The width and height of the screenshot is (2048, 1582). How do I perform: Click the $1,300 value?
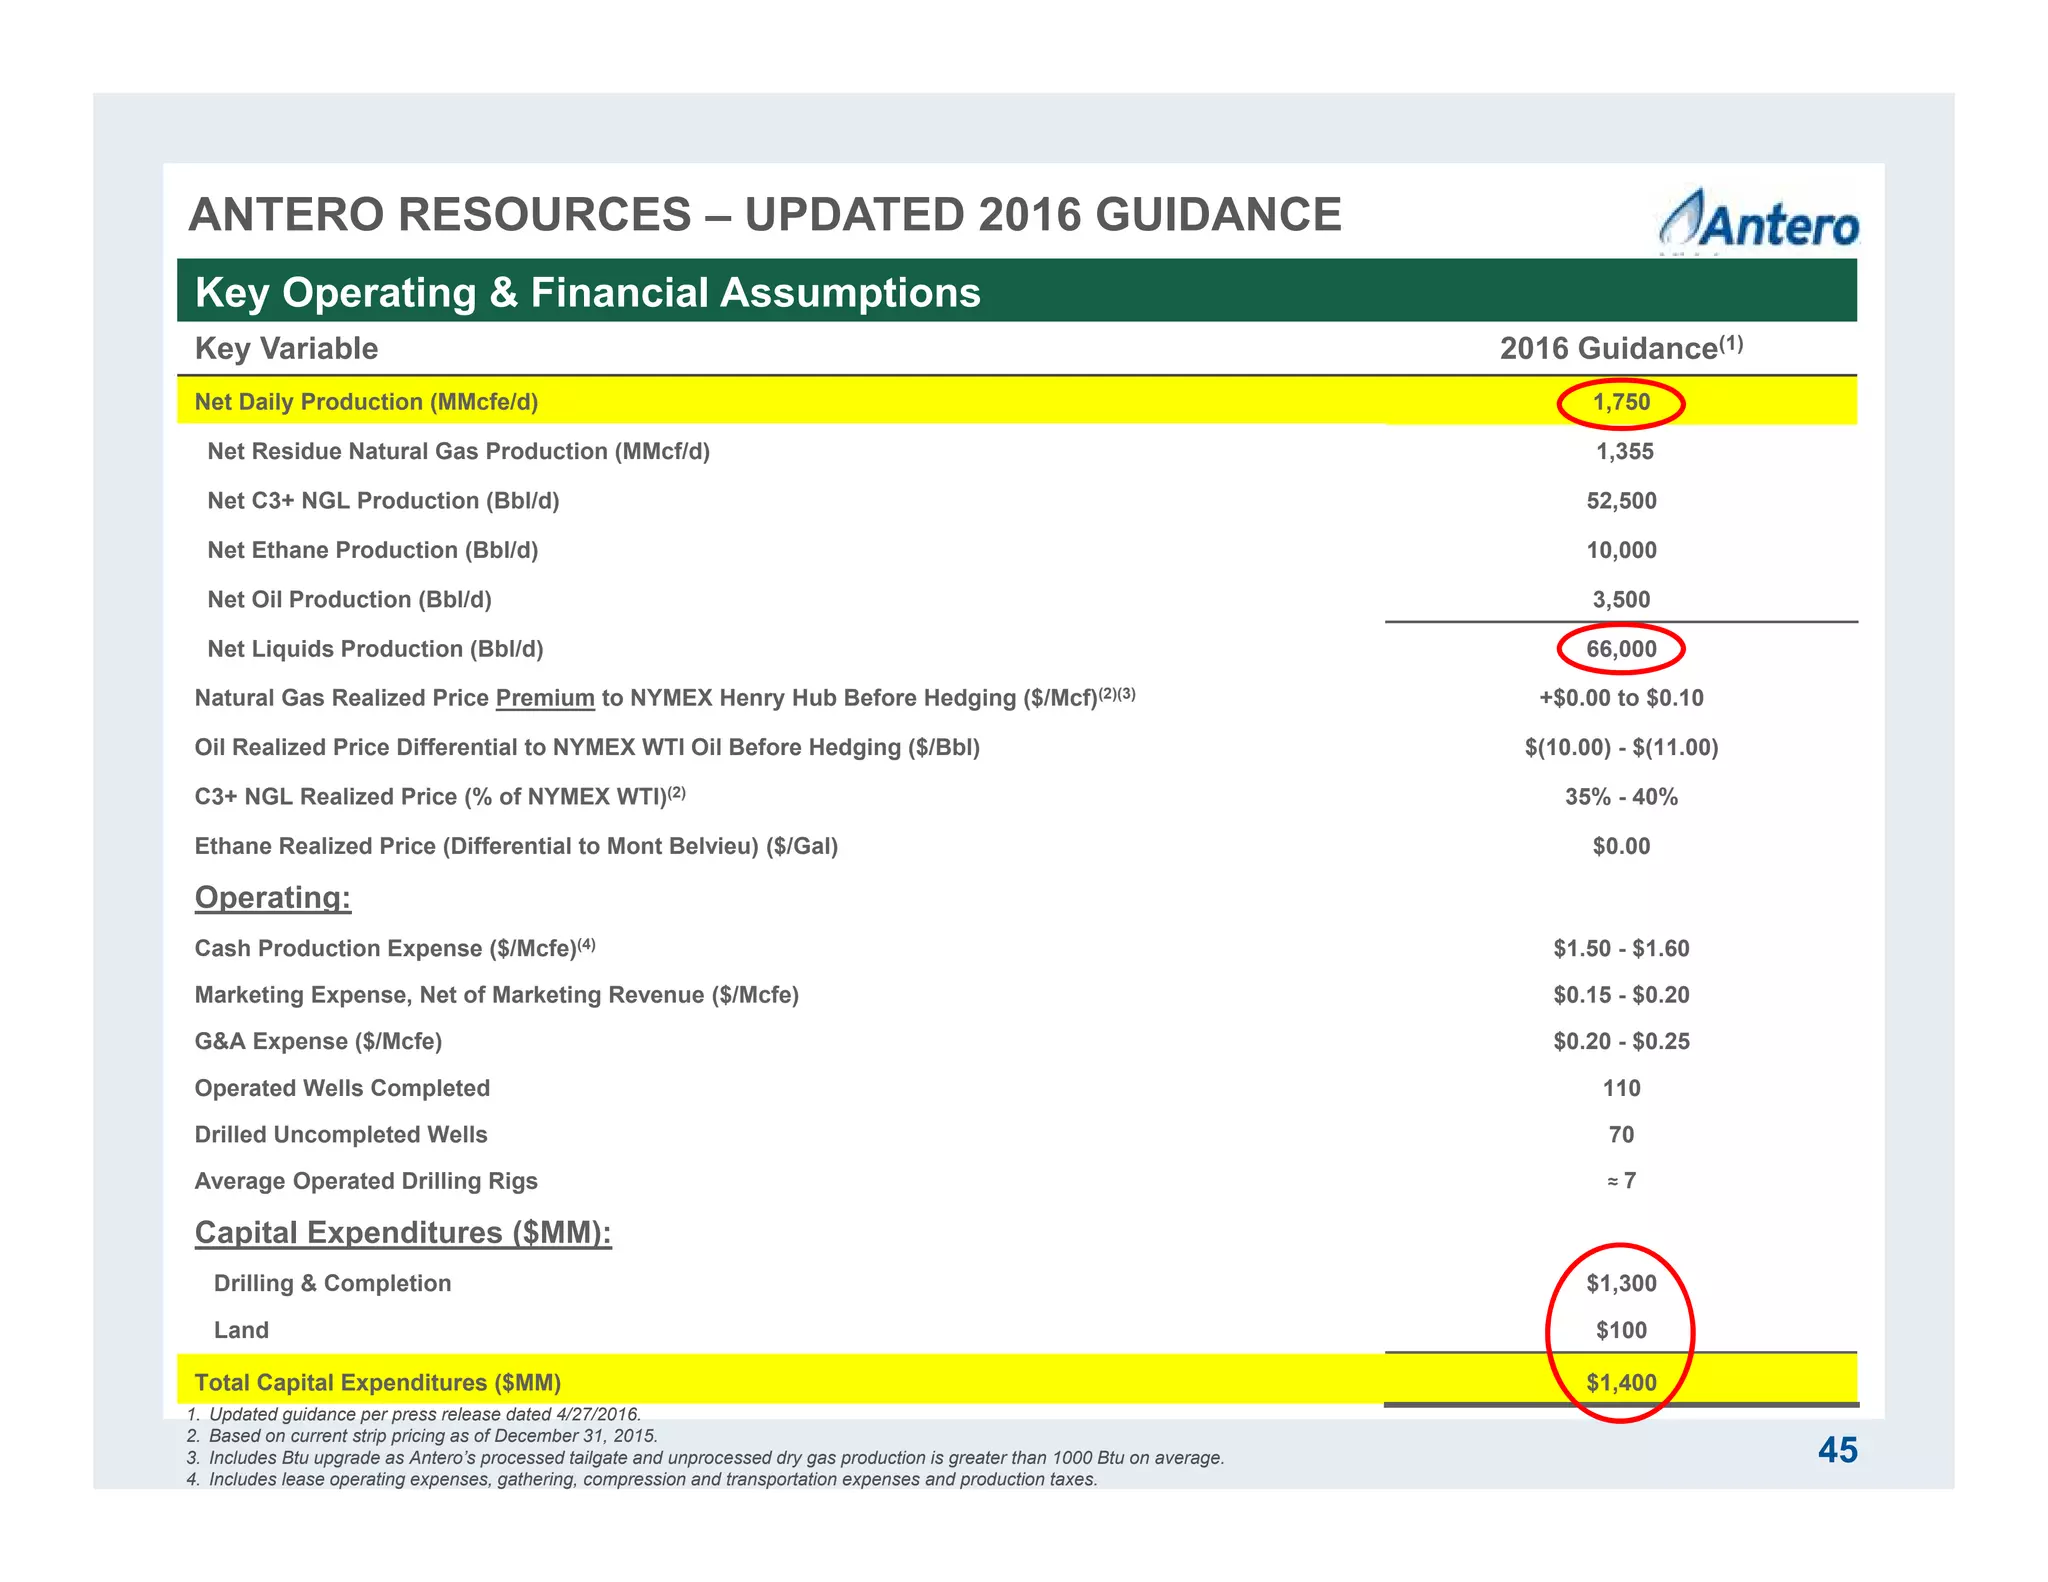pyautogui.click(x=1621, y=1283)
